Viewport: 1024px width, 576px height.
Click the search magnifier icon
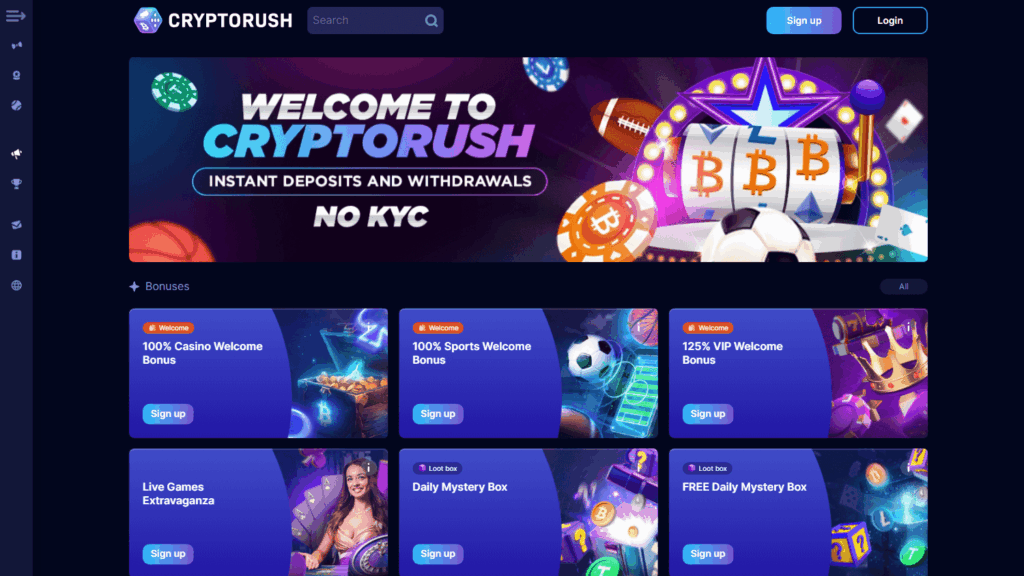coord(431,21)
